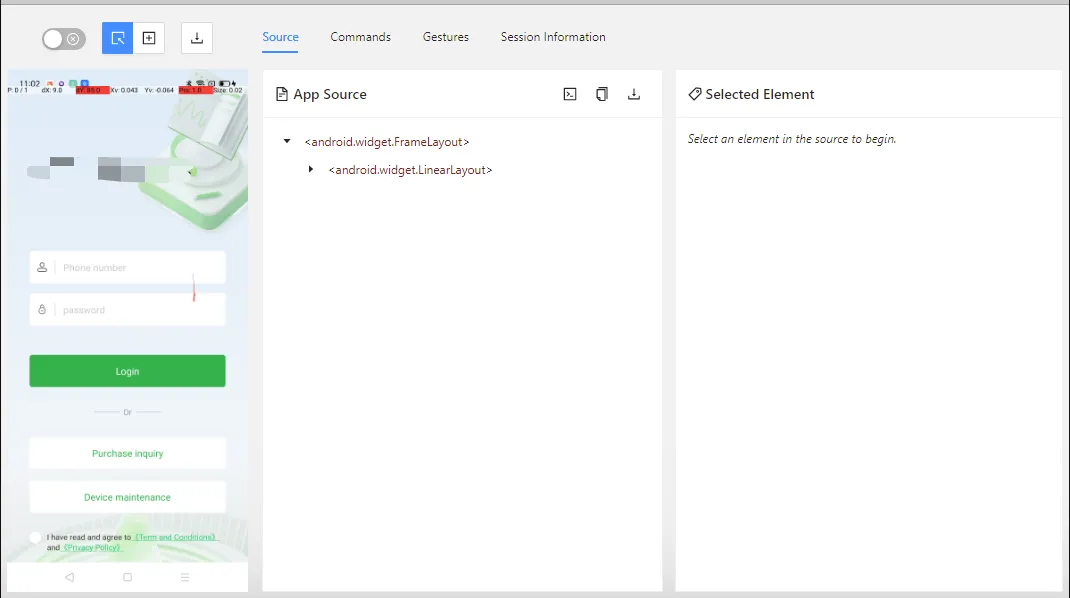The image size is (1070, 598).
Task: View the Session Information tab
Action: coord(553,37)
